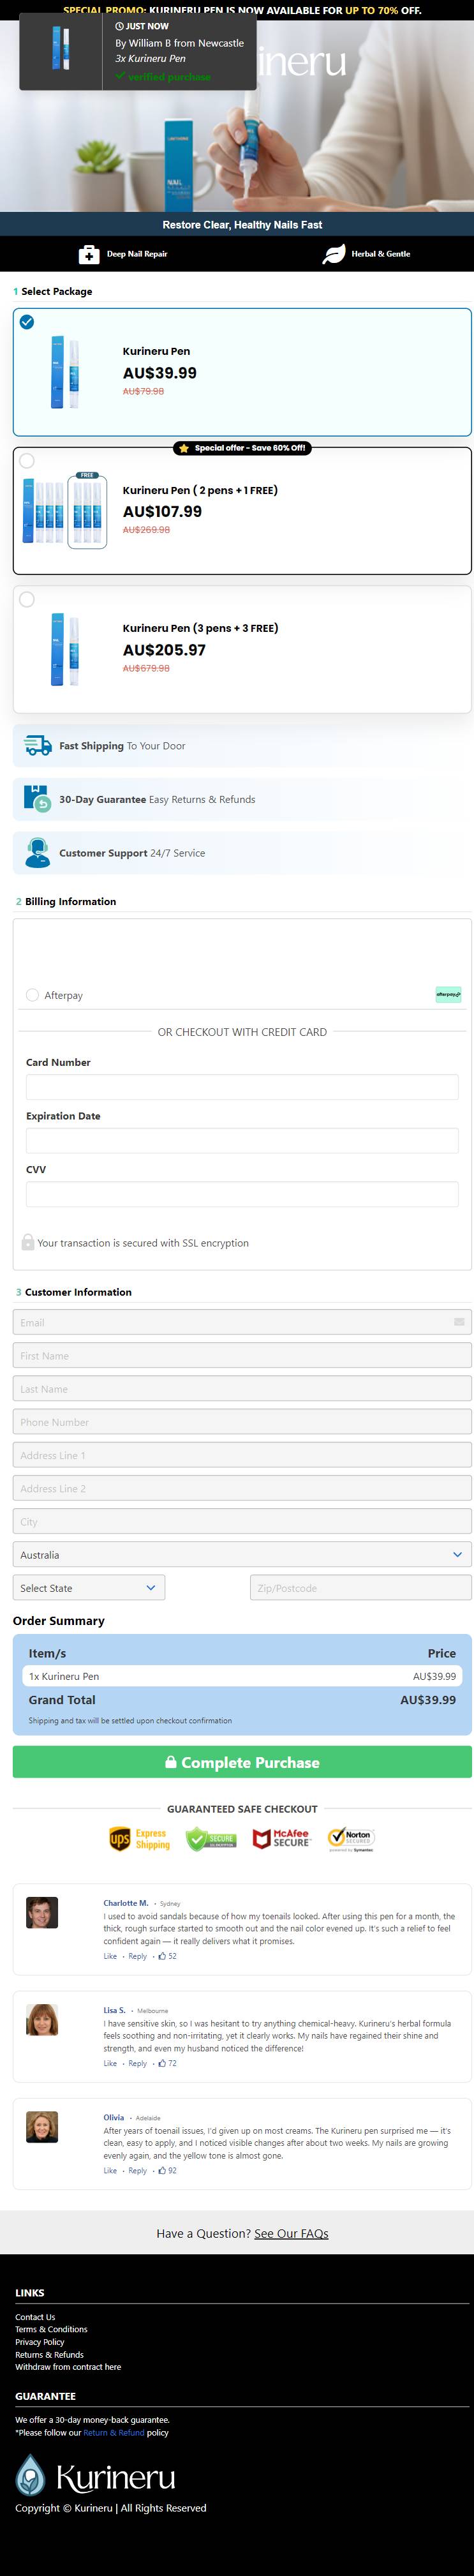Viewport: 474px width, 2576px height.
Task: Open the Contact Us footer link
Action: coord(35,2317)
